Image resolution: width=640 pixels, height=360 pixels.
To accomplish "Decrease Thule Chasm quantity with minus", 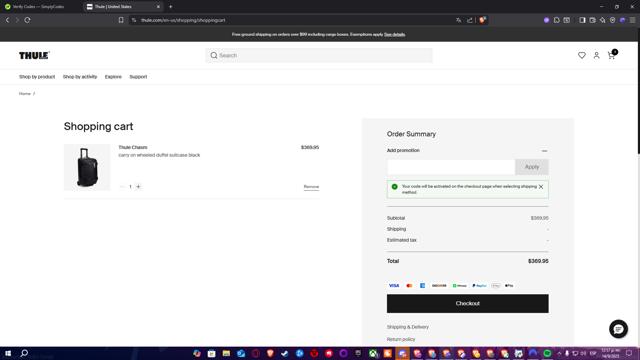I will 122,187.
